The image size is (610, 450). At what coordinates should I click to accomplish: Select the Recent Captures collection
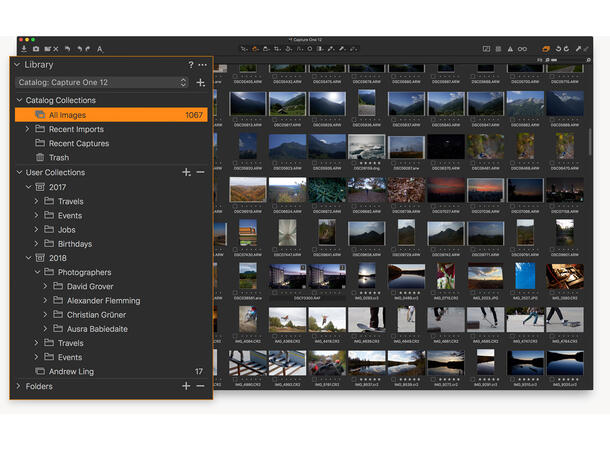(78, 143)
